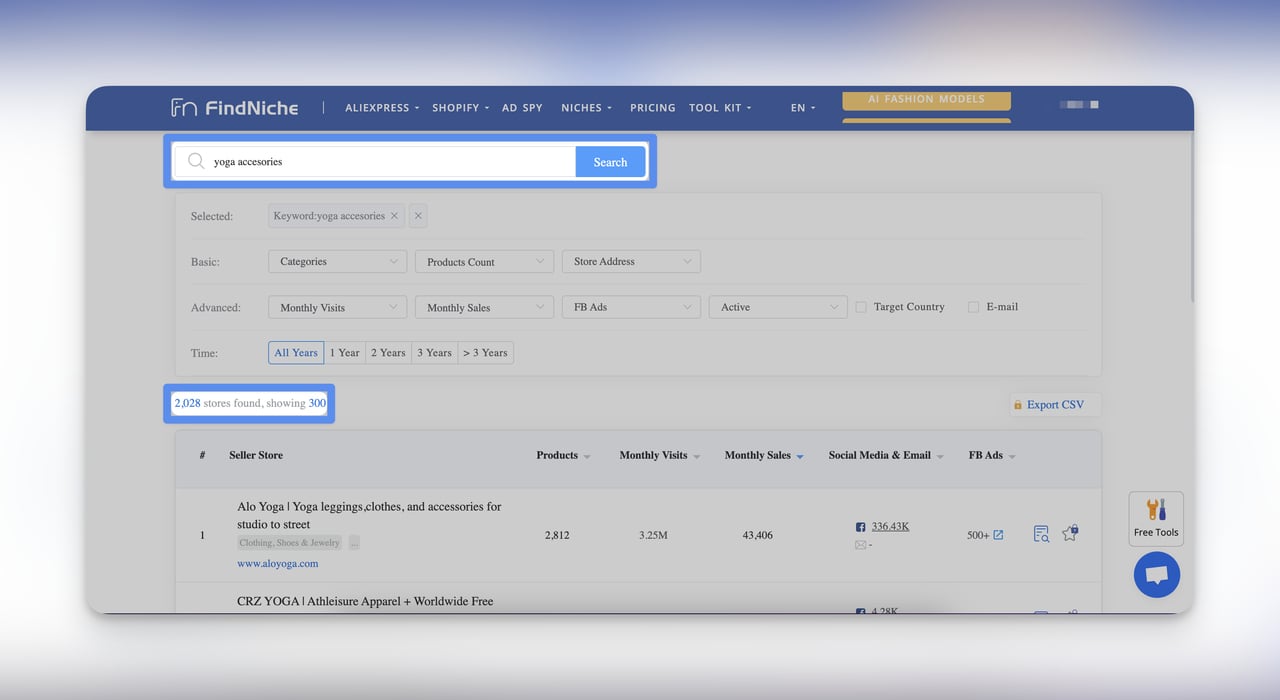Sort by Products column arrow
1280x700 pixels.
point(587,457)
